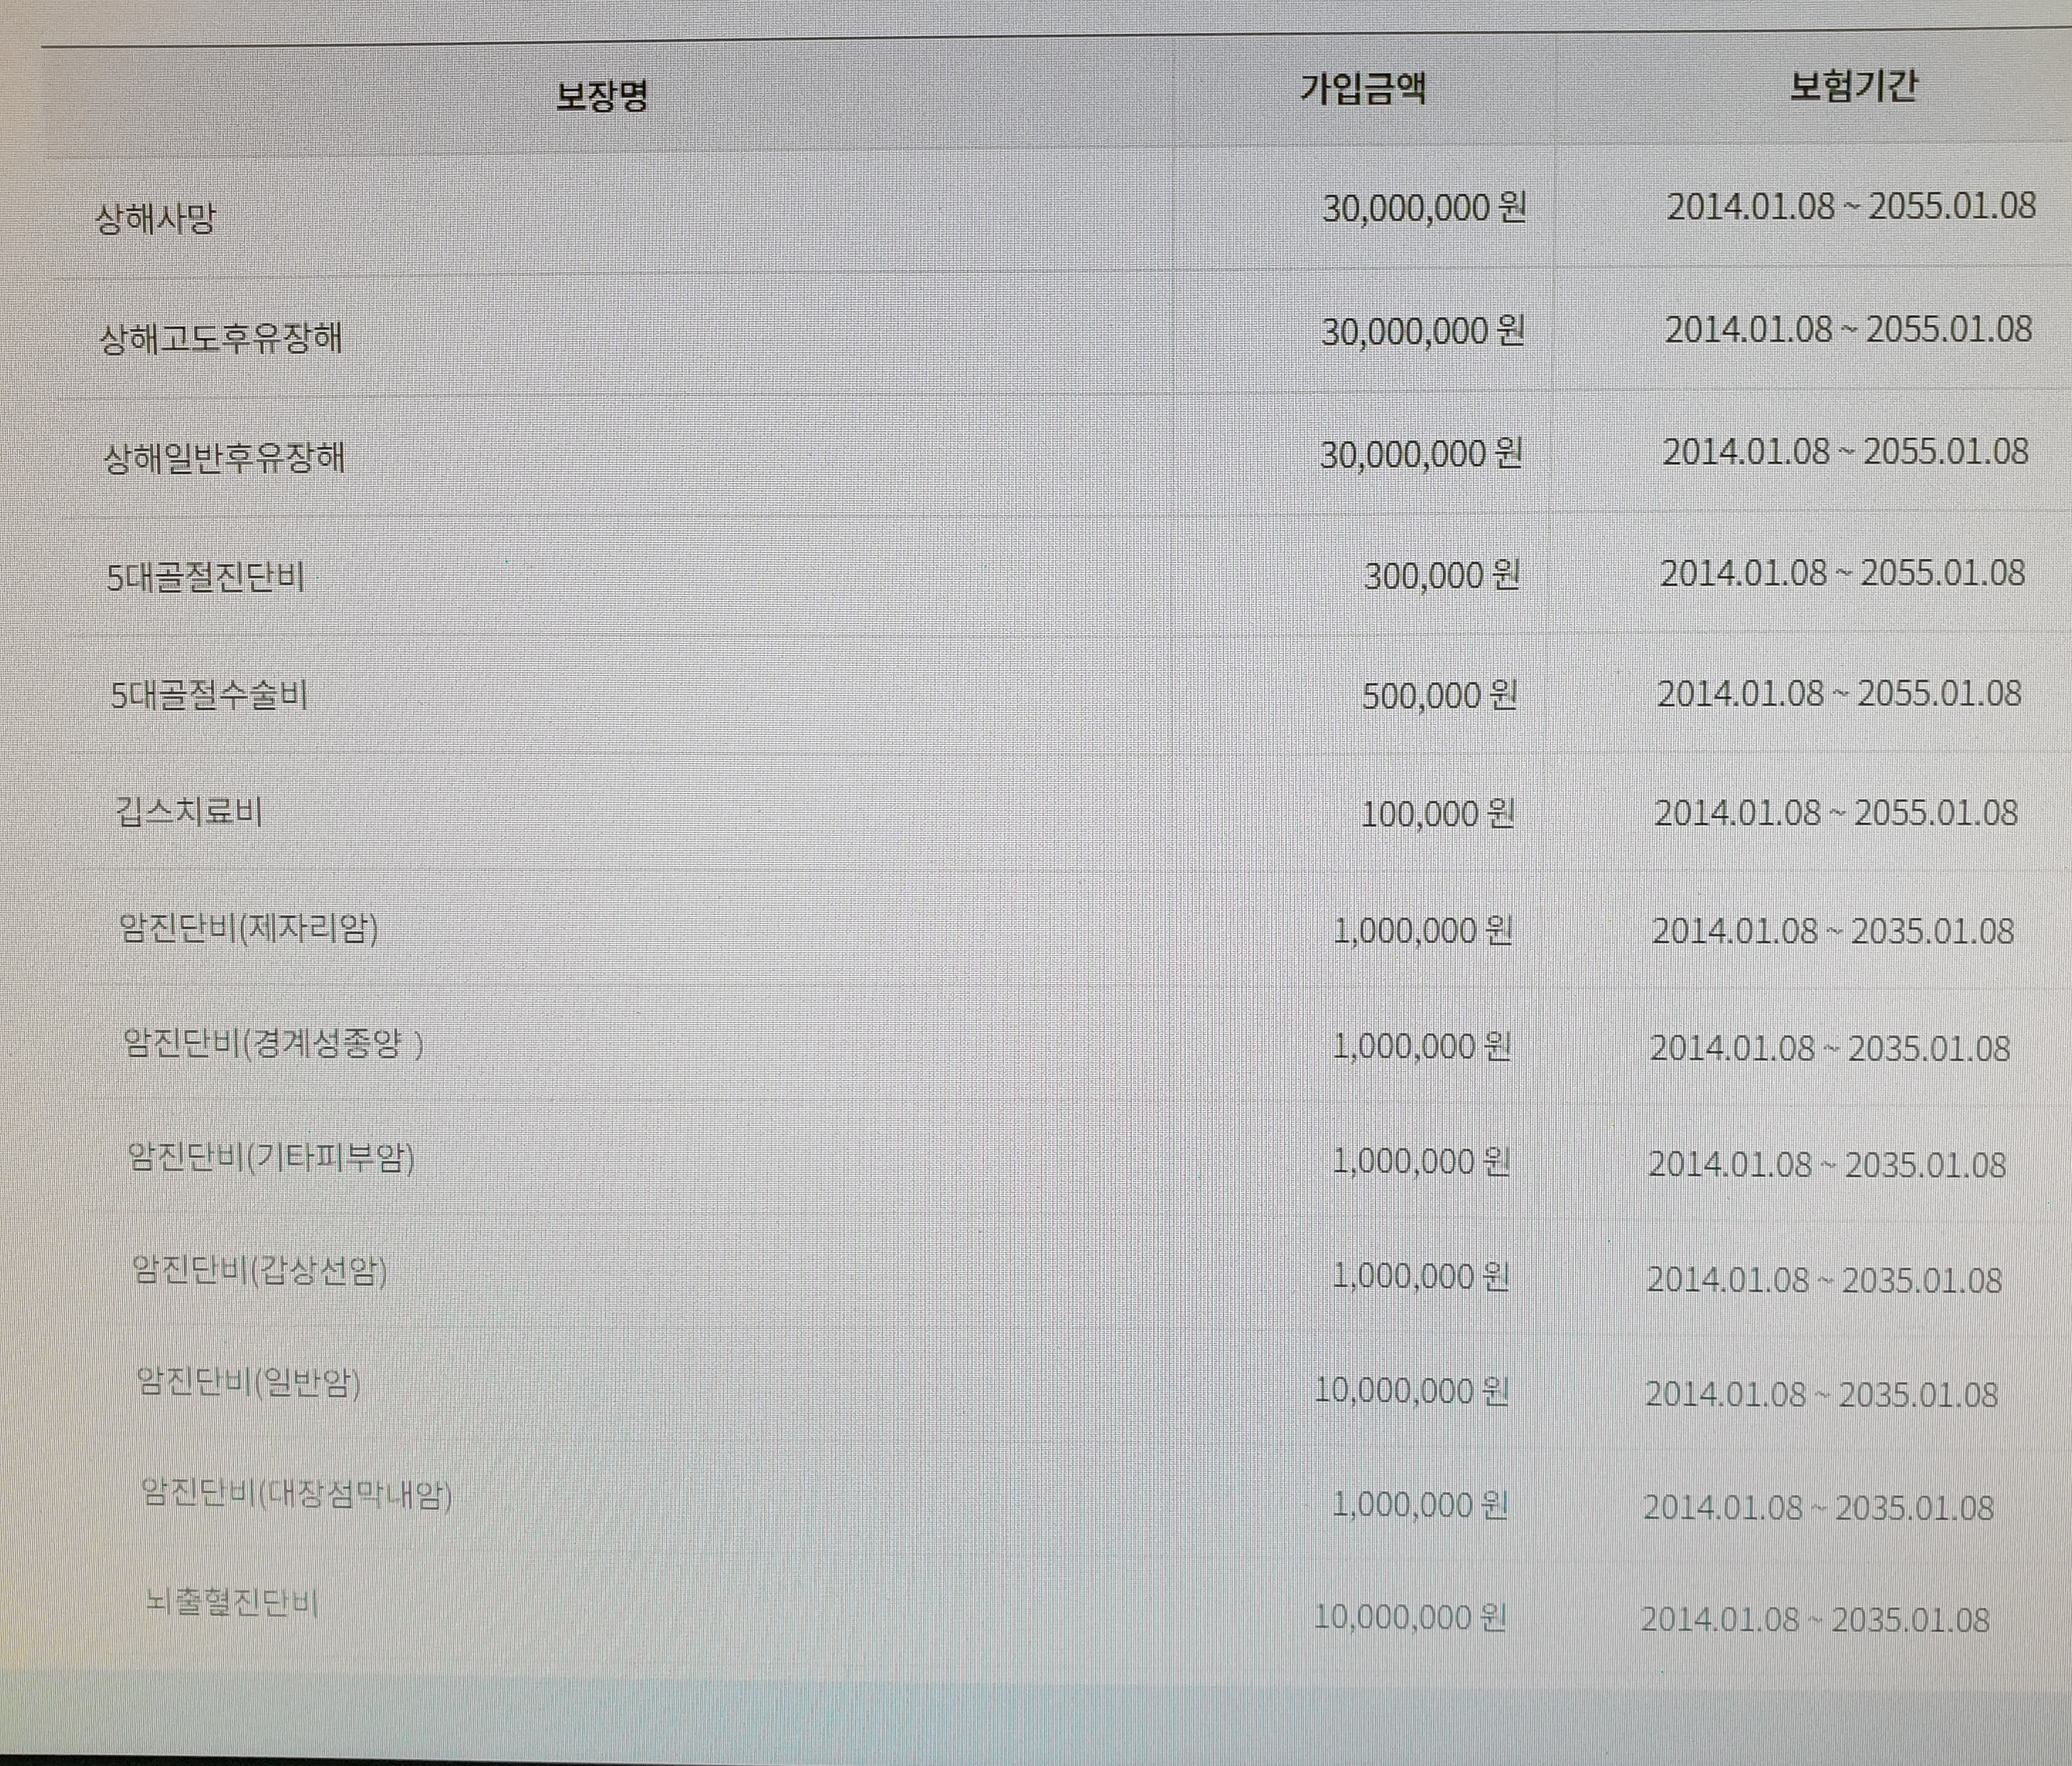2072x1766 pixels.
Task: Click the 경계성종양 insurance period dates
Action: 1830,1048
